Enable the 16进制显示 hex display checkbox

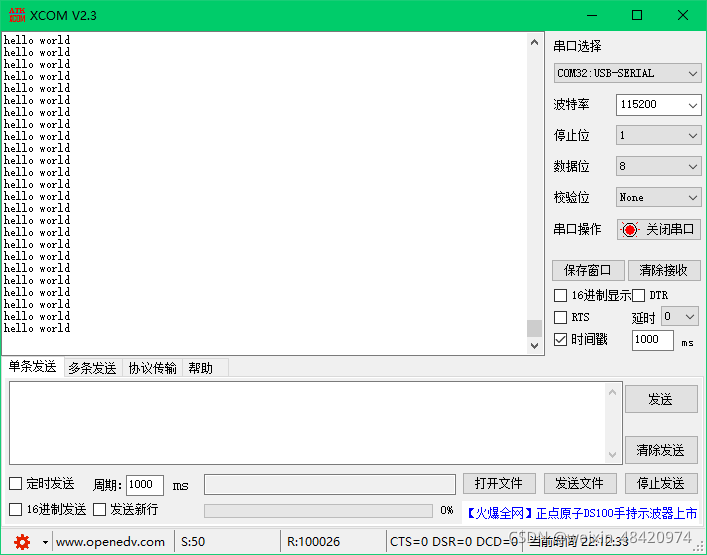[x=560, y=296]
